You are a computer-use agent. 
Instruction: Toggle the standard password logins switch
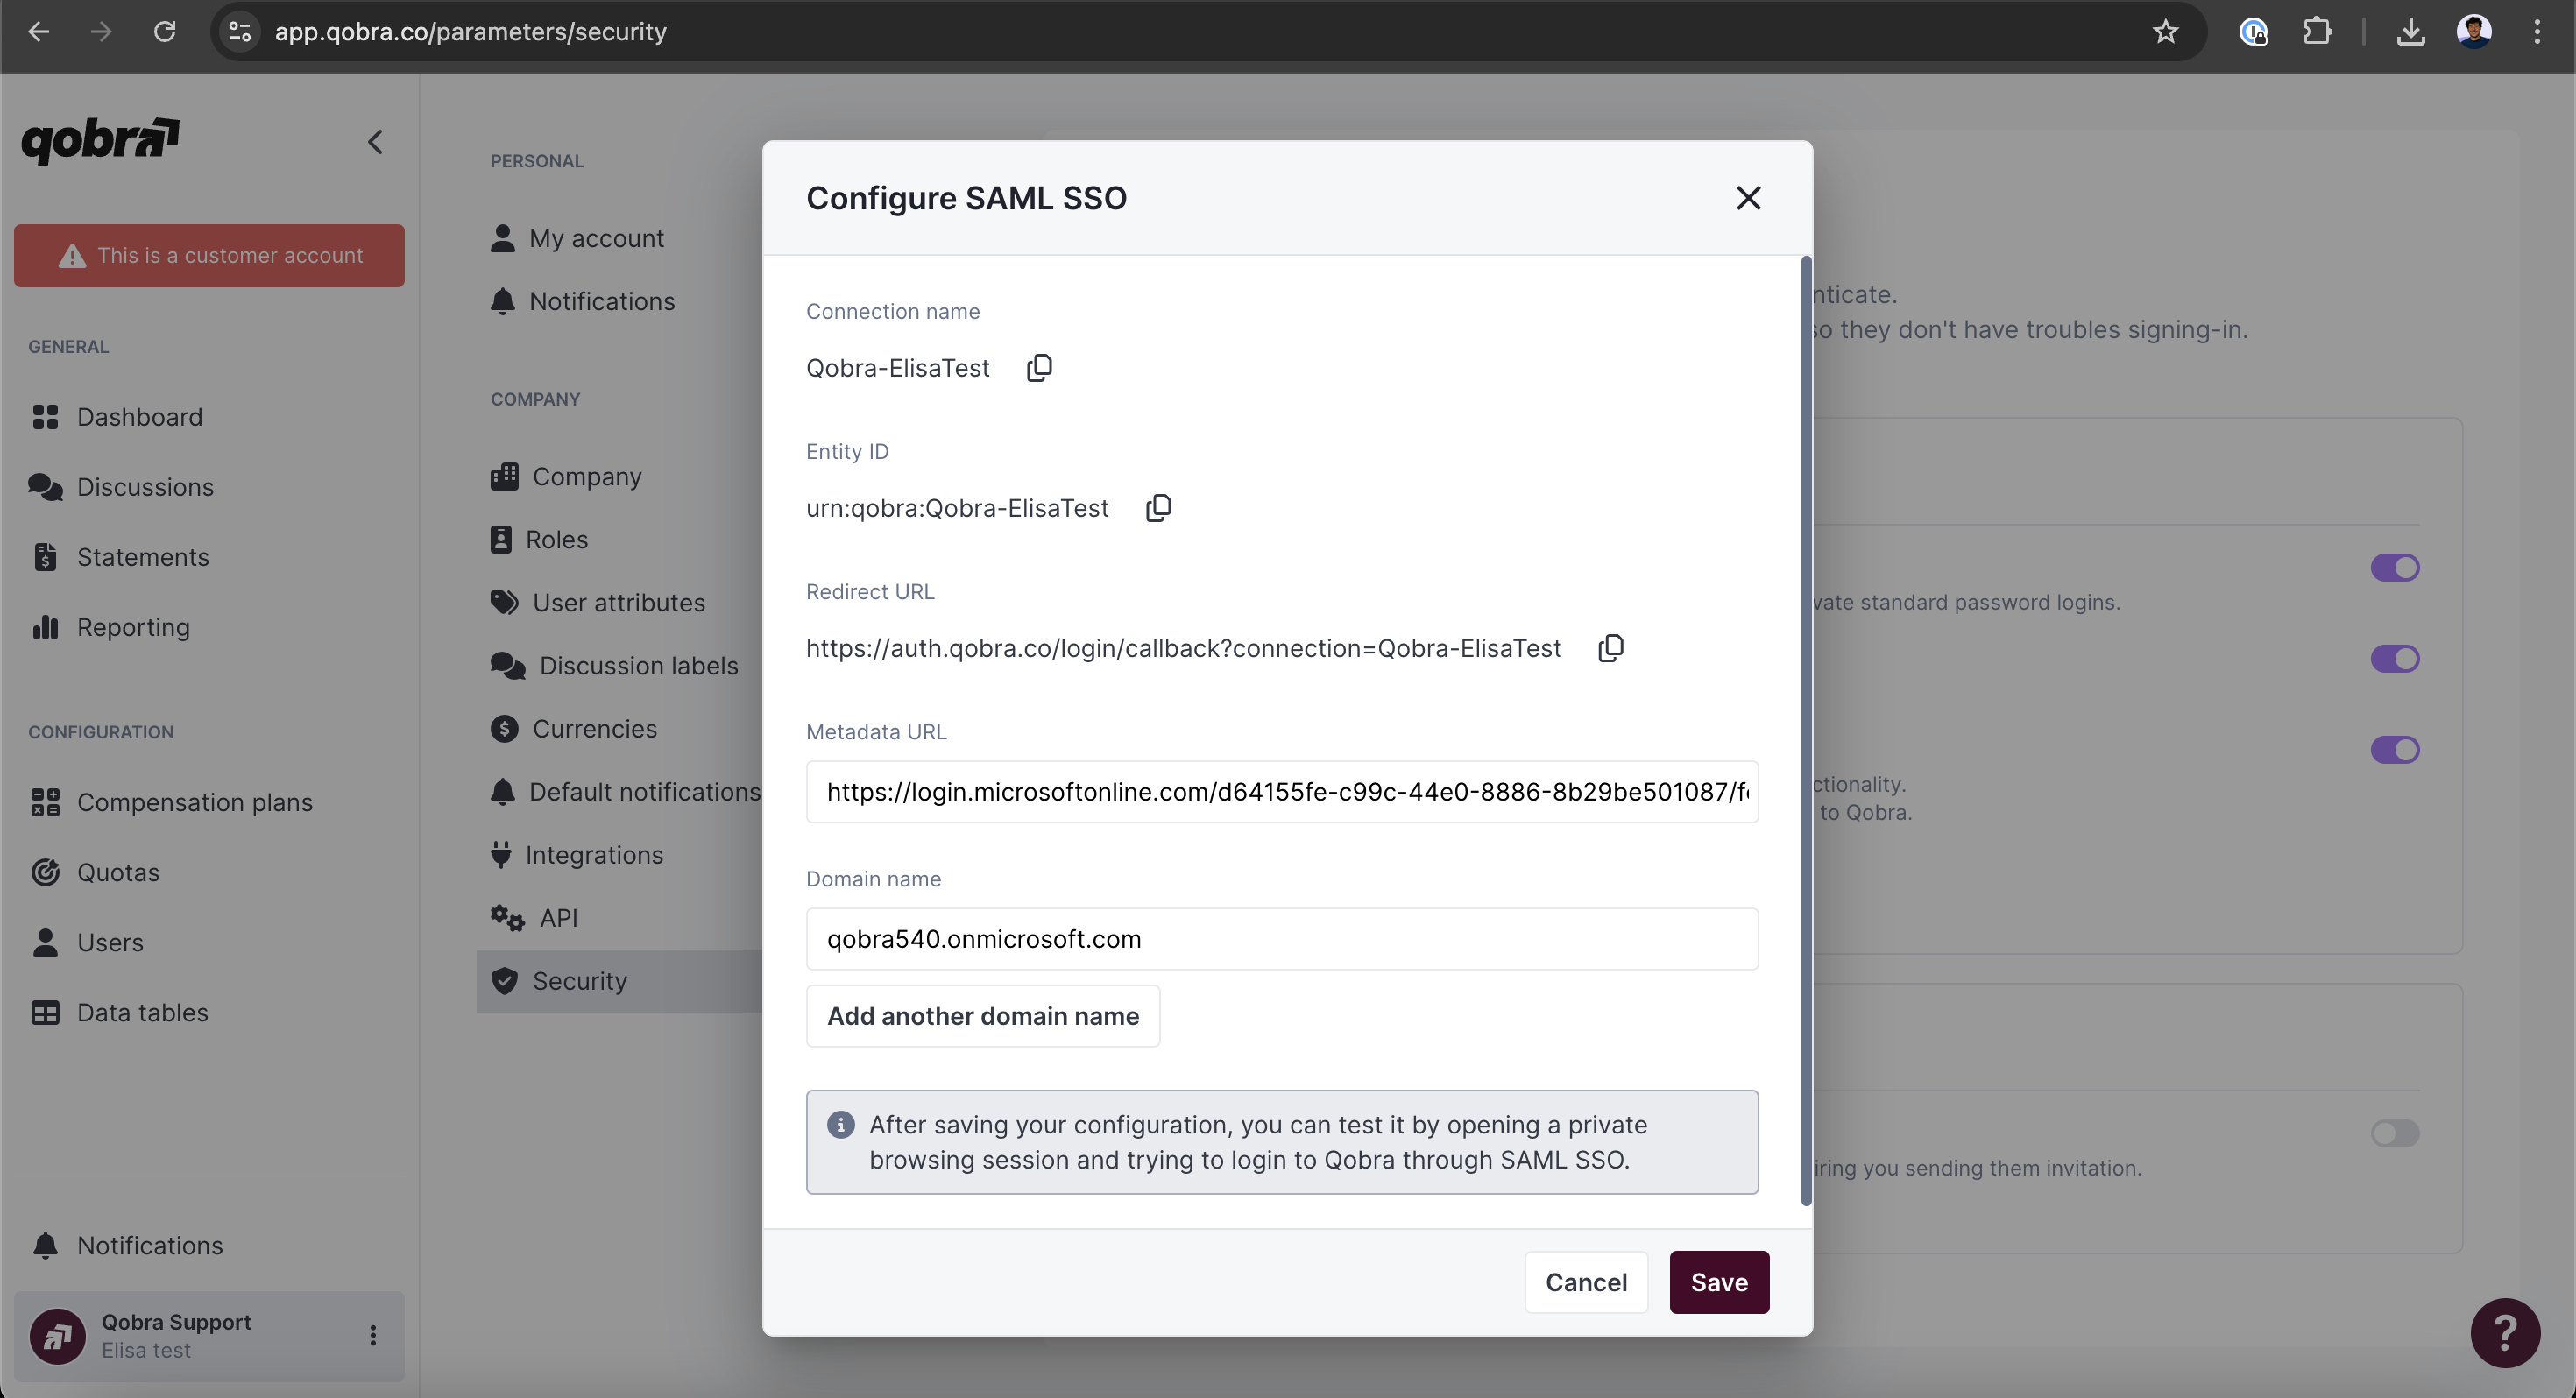pyautogui.click(x=2394, y=568)
